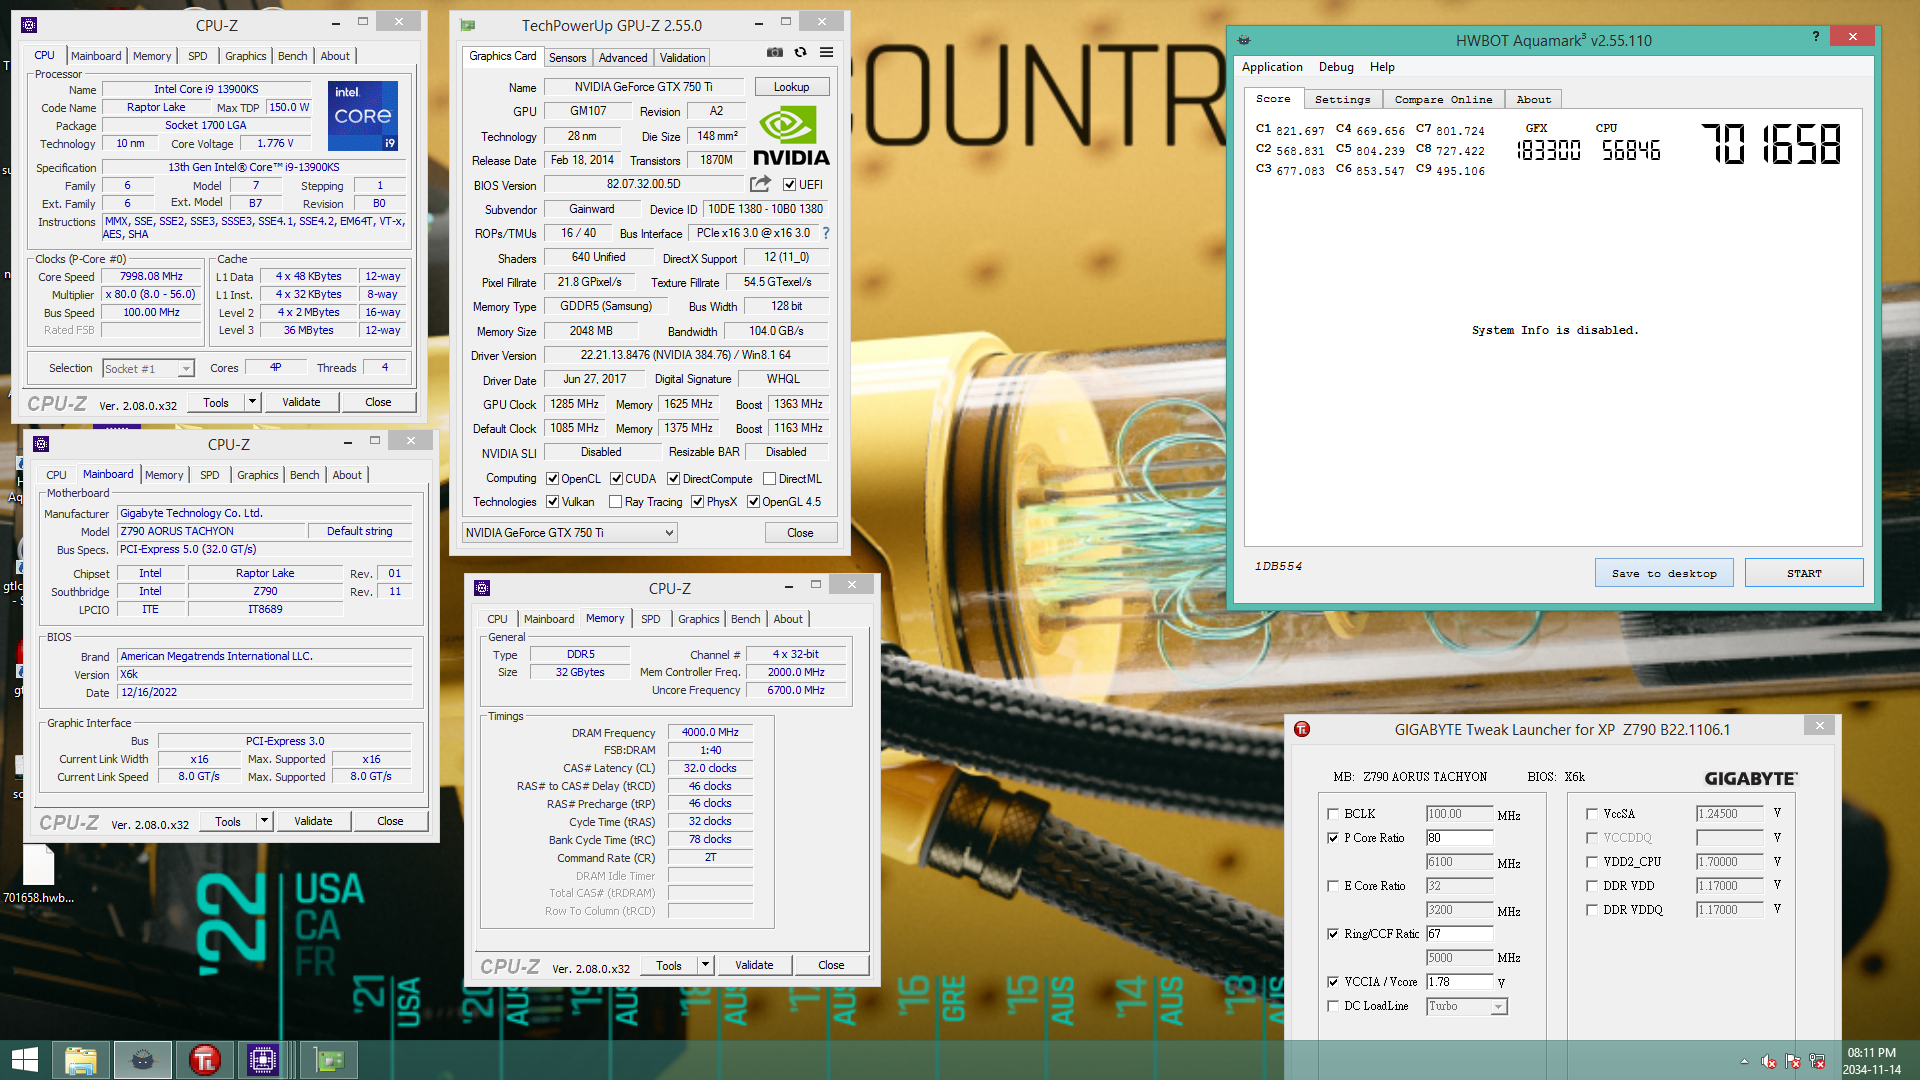
Task: Click CPU-Z Memory window title icon
Action: 482,588
